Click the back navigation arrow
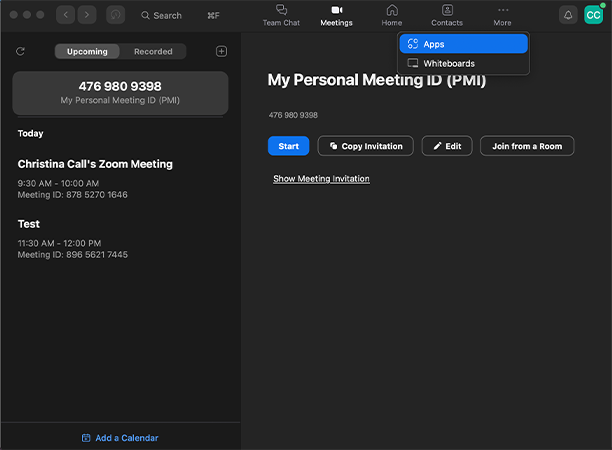Image resolution: width=612 pixels, height=450 pixels. (x=66, y=15)
